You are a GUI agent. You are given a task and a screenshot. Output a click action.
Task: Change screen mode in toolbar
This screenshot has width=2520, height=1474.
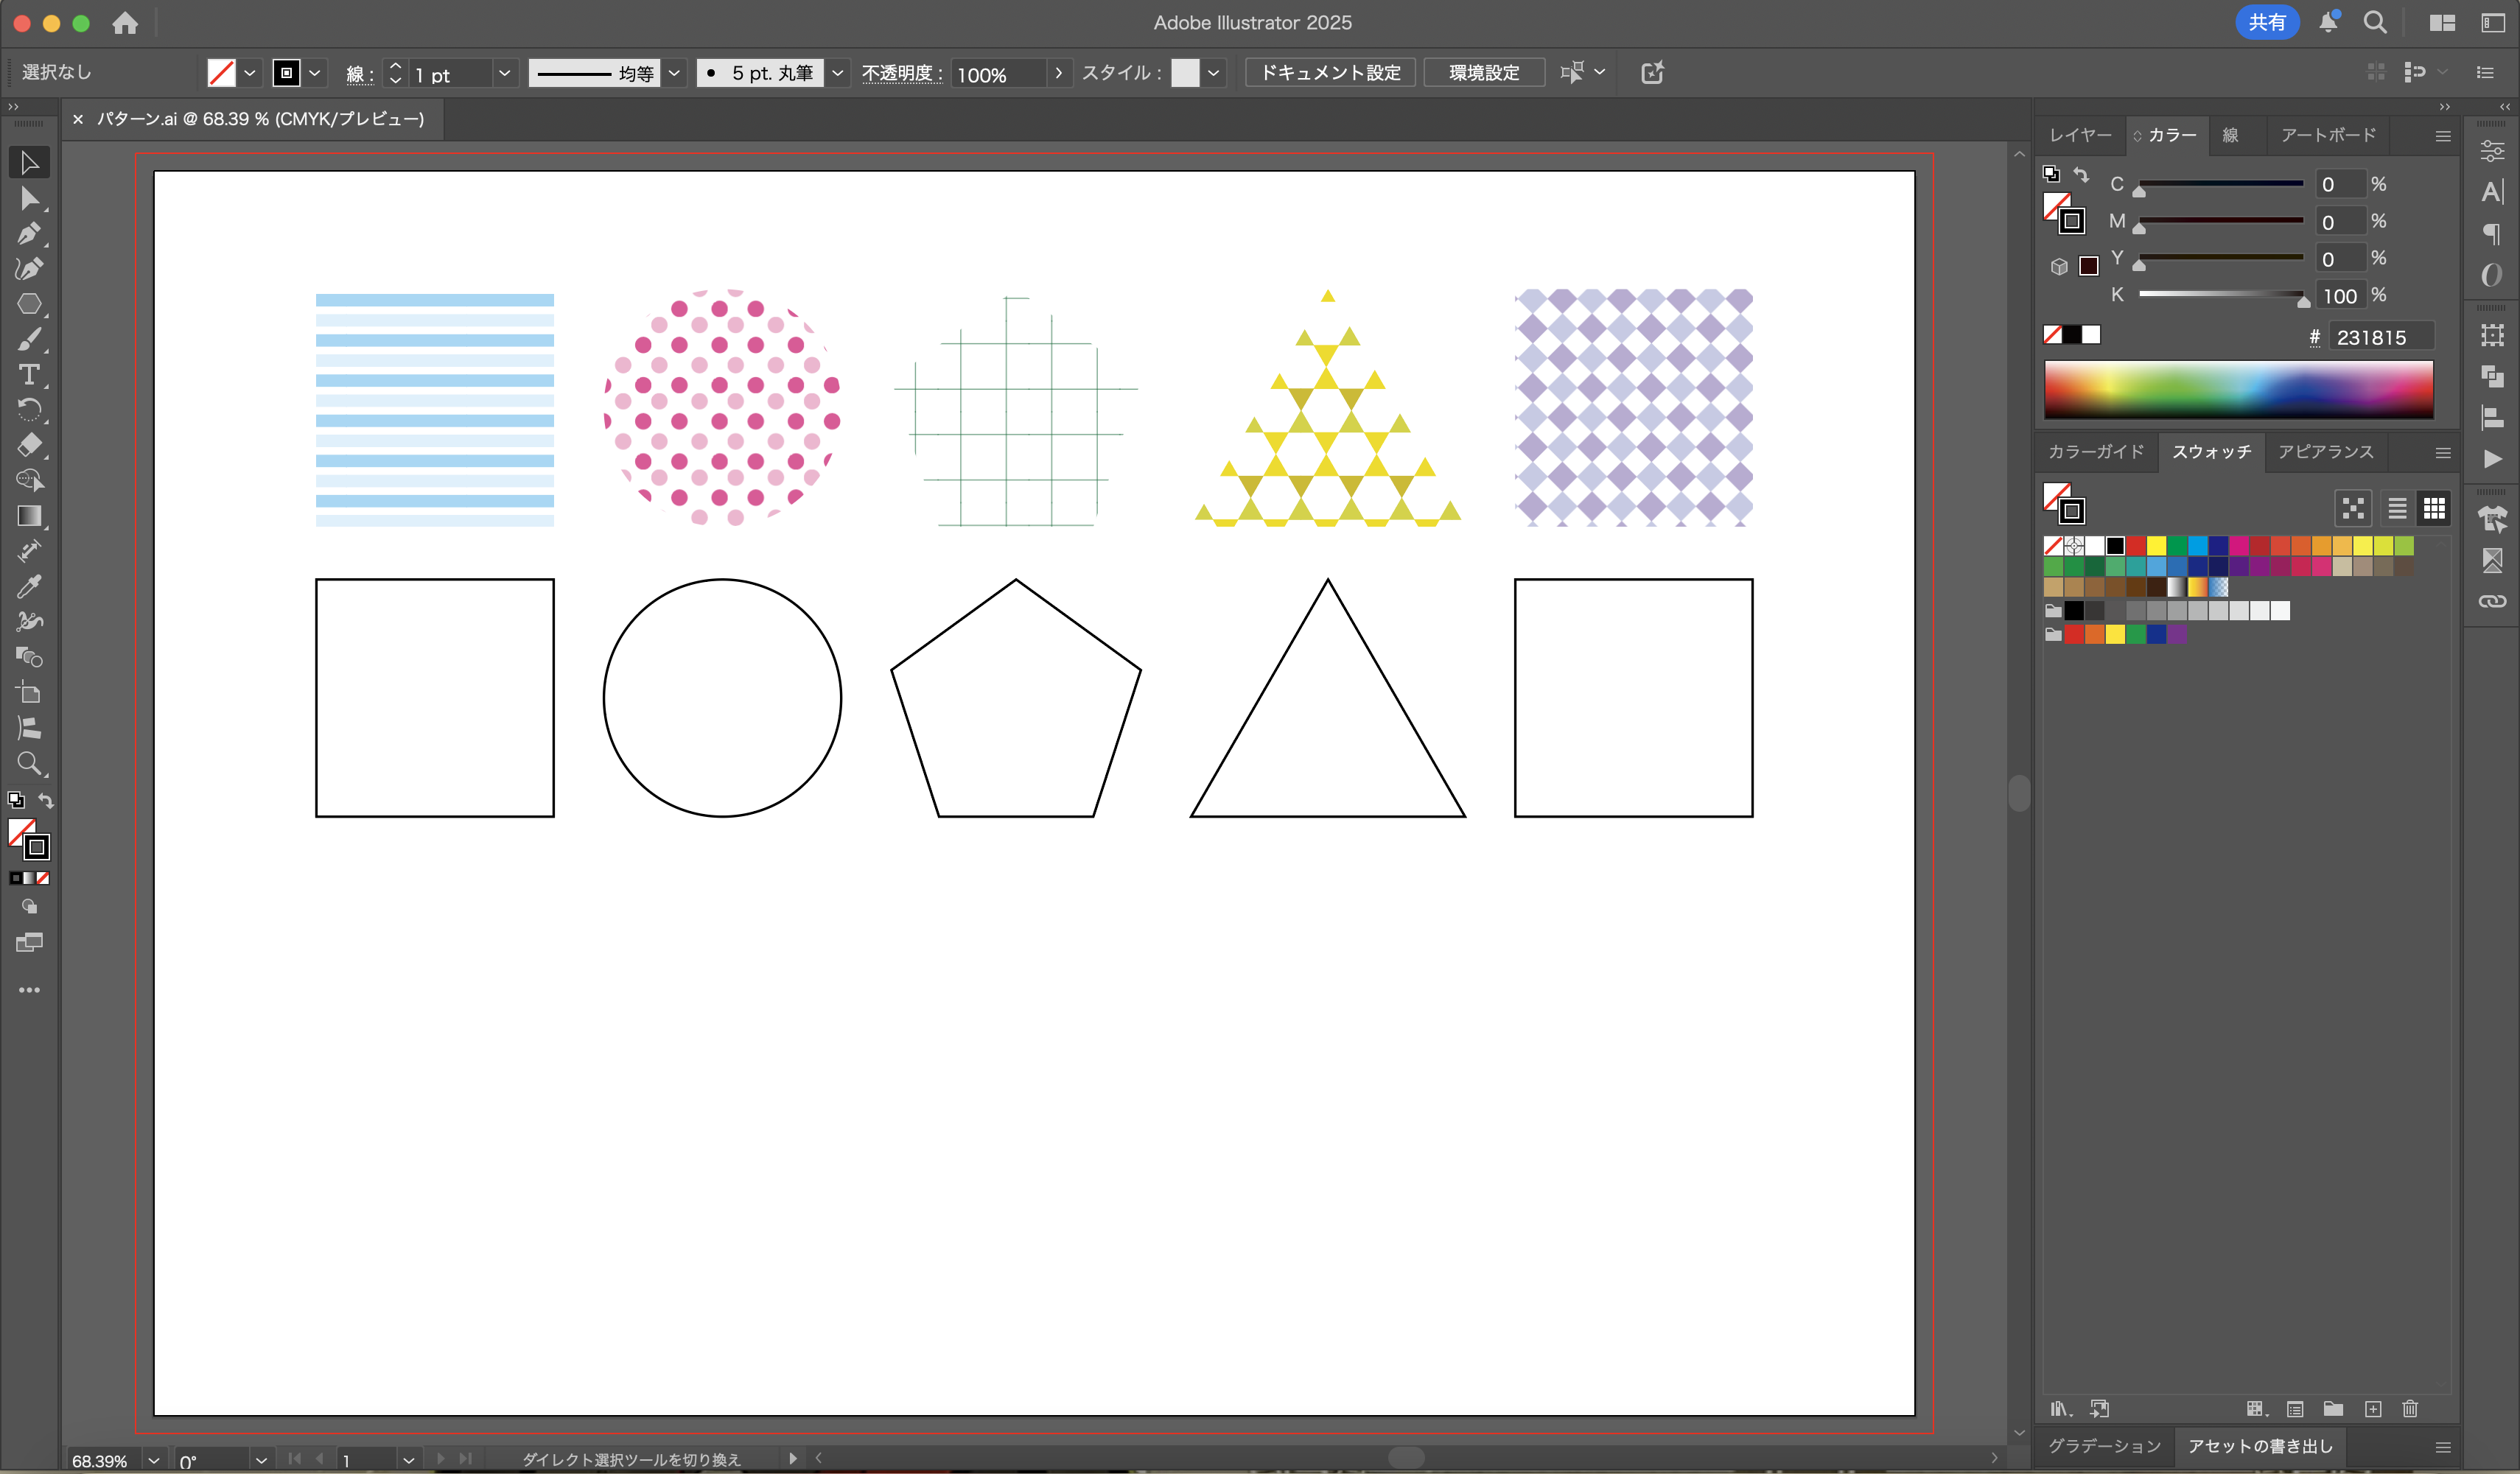pyautogui.click(x=29, y=943)
